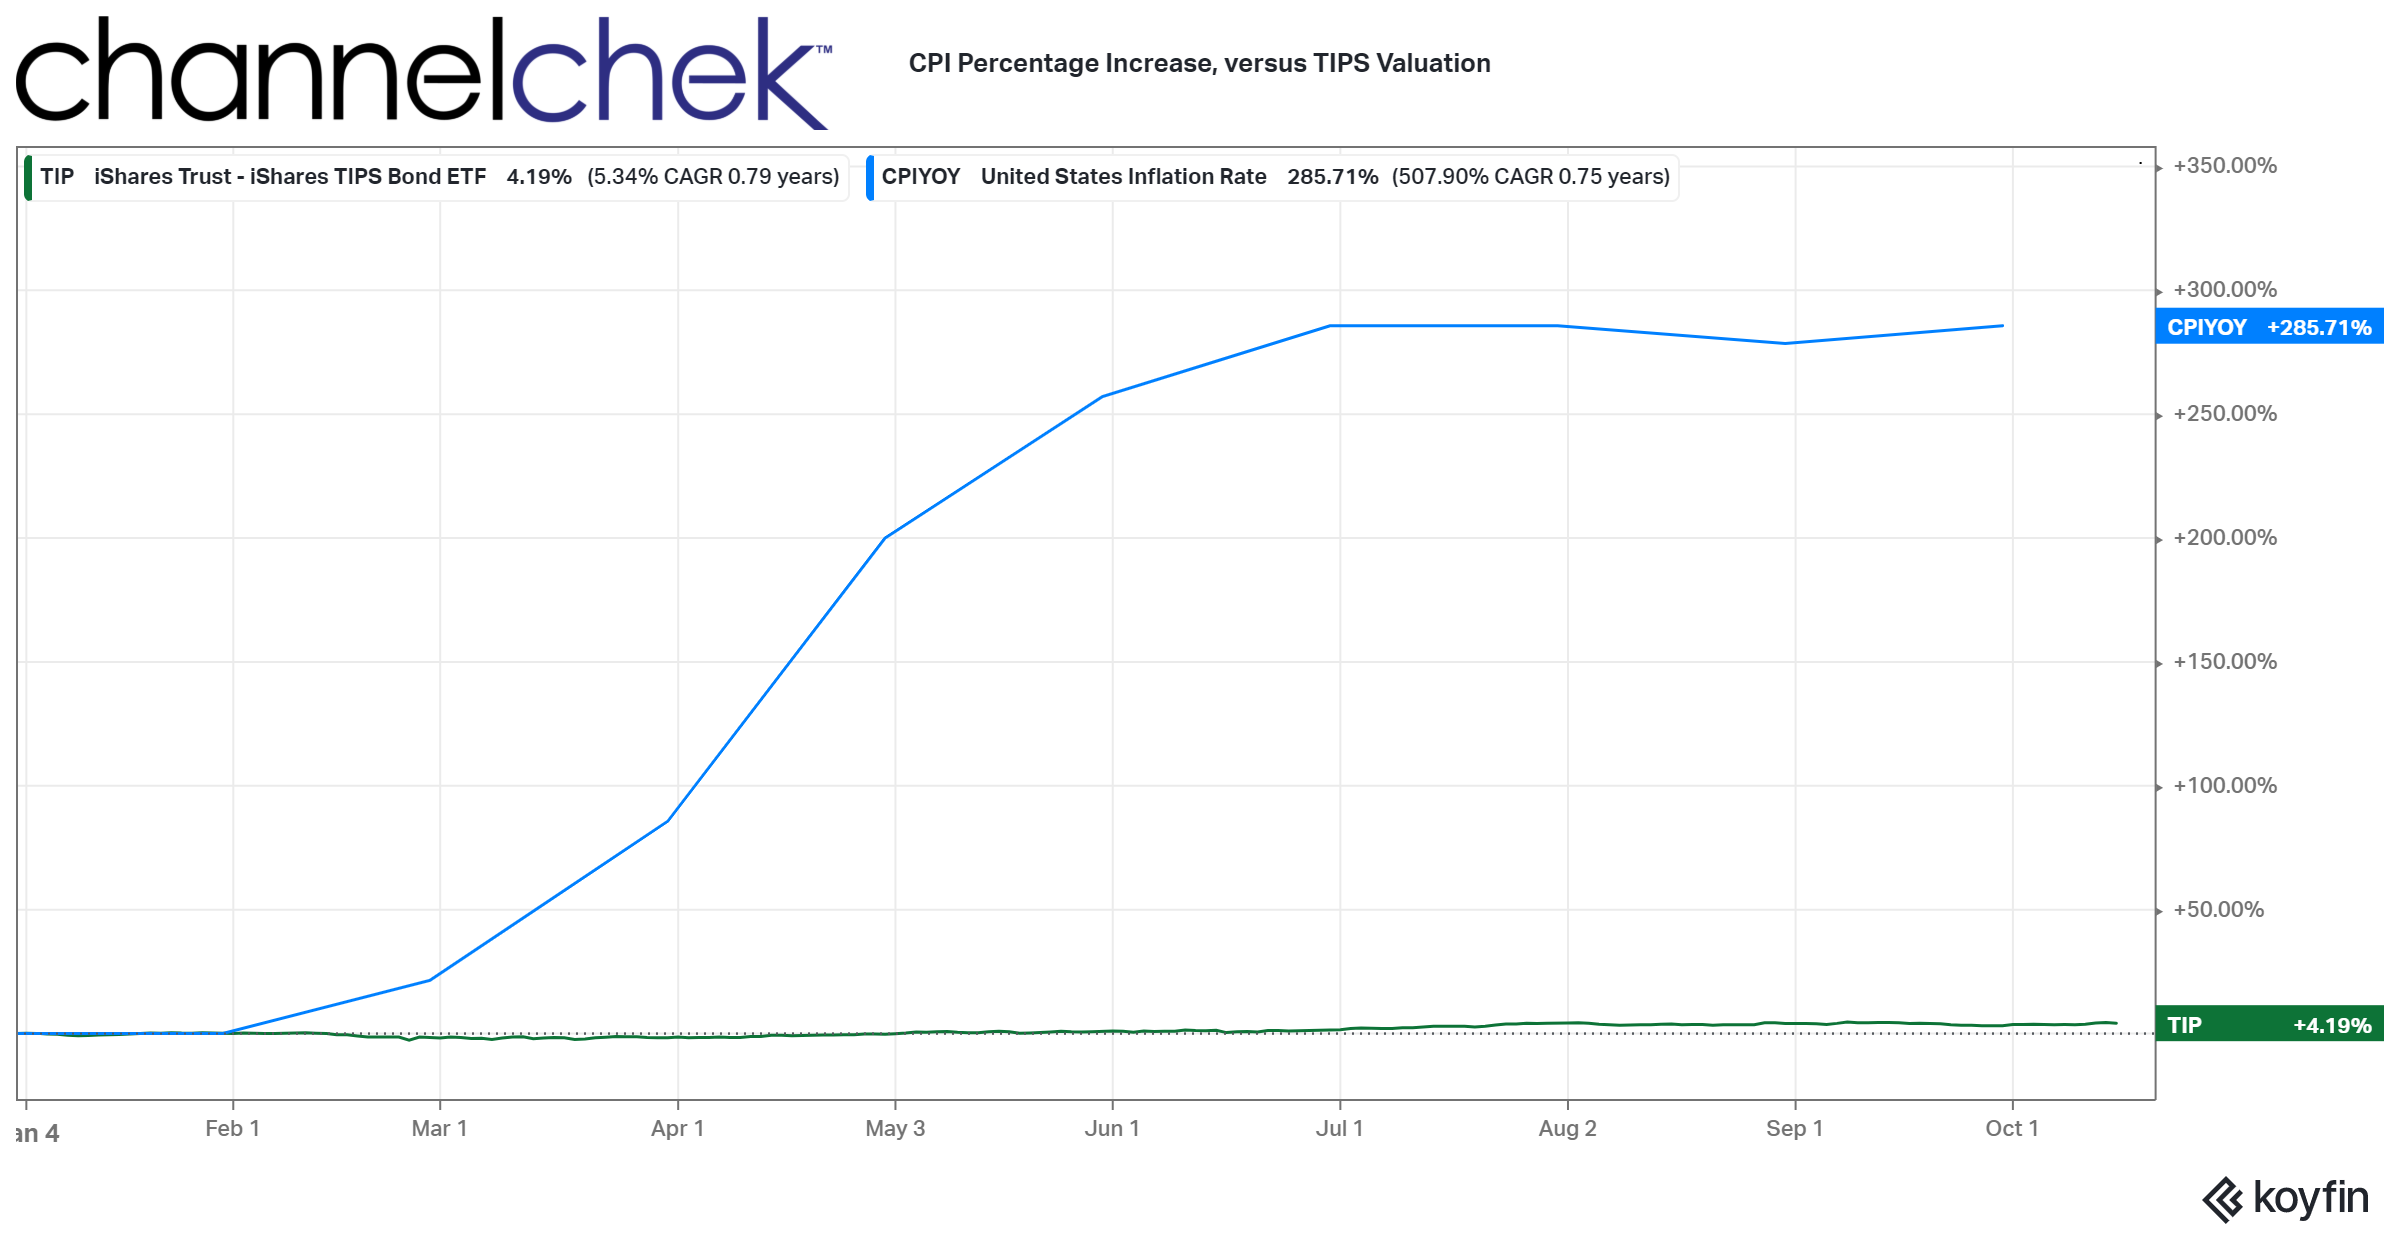Click the May 3 date on the x-axis
The width and height of the screenshot is (2400, 1240).
[895, 1128]
